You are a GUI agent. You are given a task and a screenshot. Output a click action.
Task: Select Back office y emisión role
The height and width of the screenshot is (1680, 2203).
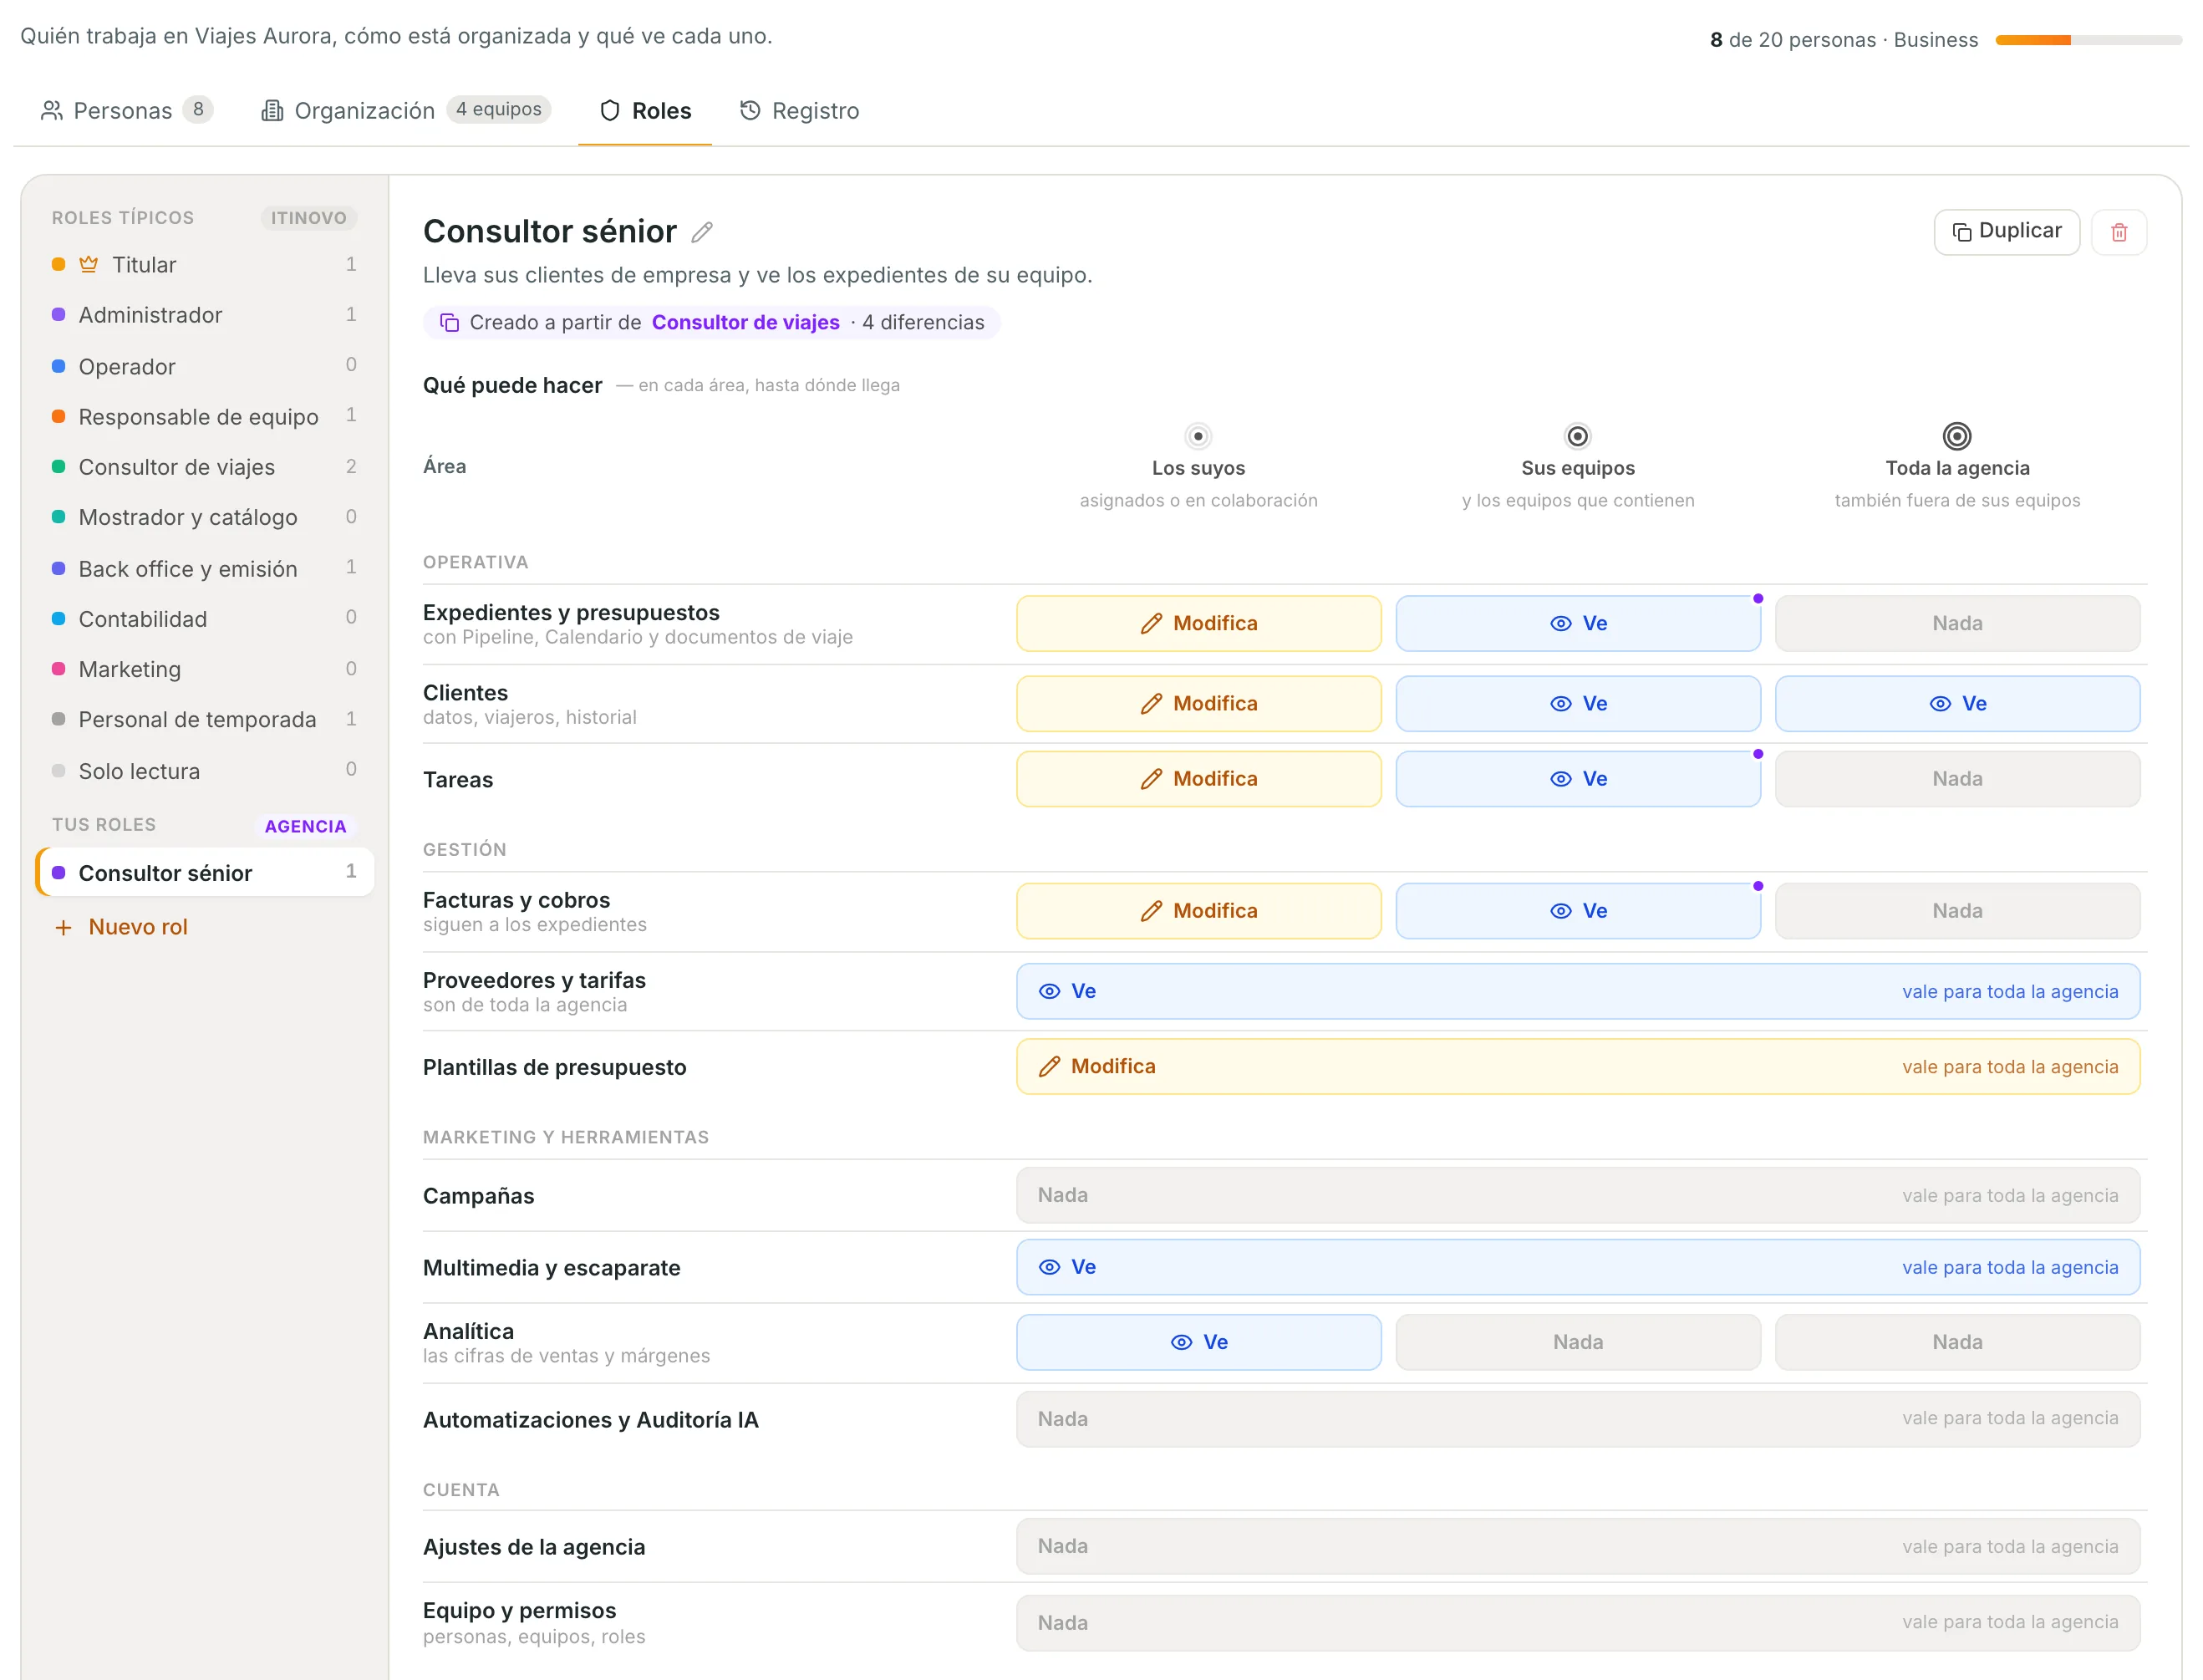204,568
